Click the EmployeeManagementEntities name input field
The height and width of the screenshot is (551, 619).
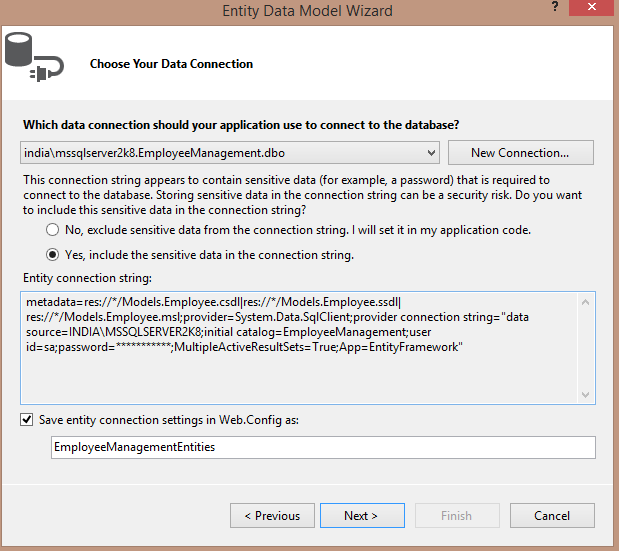pyautogui.click(x=322, y=448)
